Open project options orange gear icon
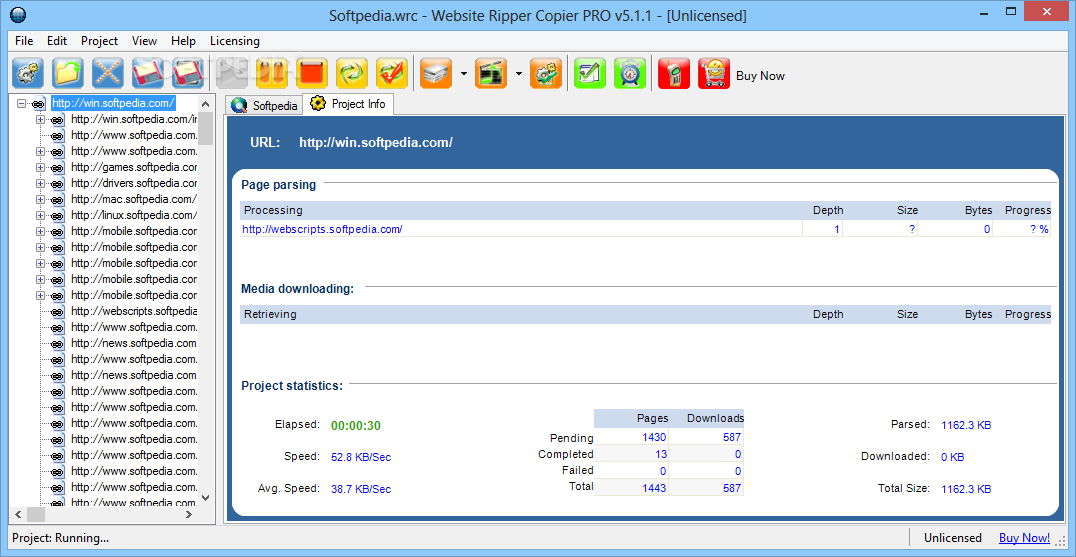This screenshot has width=1076, height=557. pos(546,73)
